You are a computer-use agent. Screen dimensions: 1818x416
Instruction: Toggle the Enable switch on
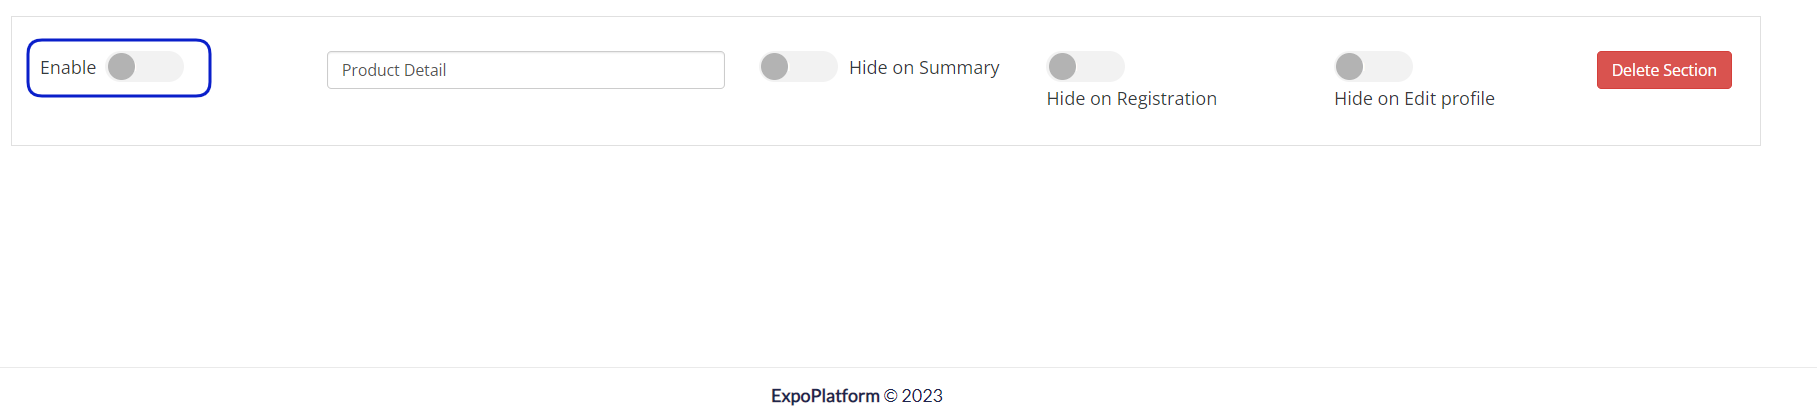tap(145, 67)
